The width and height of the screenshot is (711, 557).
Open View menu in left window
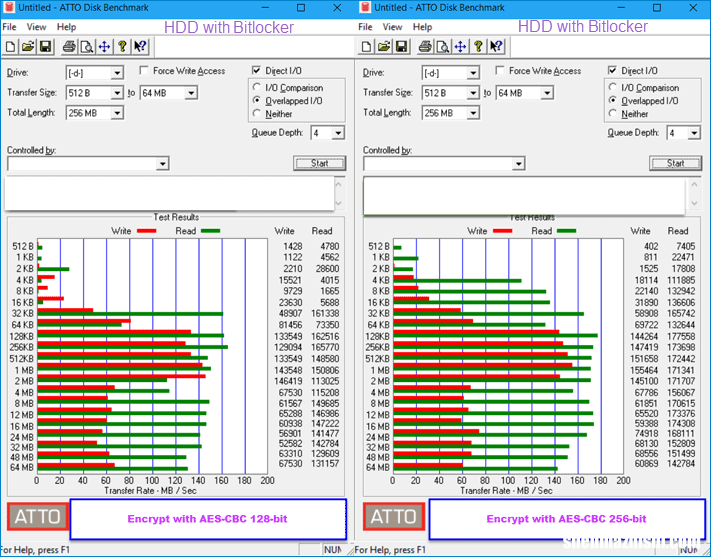pyautogui.click(x=36, y=27)
